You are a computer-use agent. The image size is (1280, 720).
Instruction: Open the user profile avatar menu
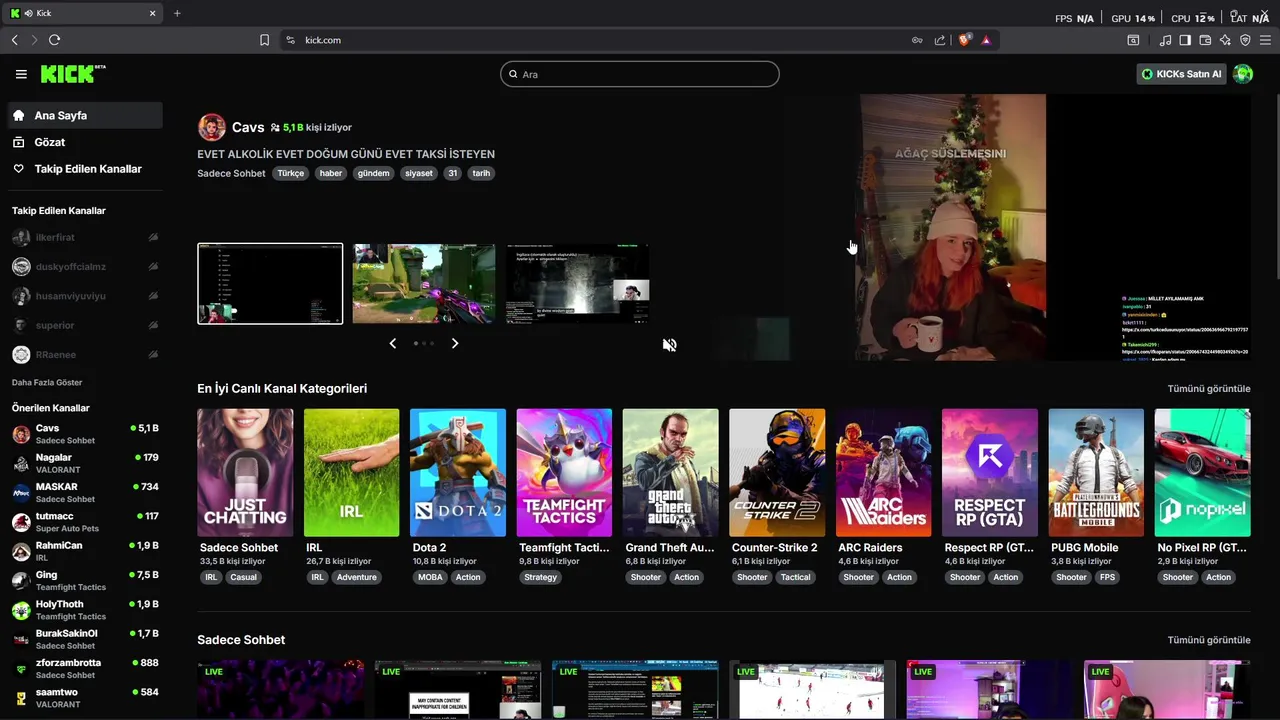[x=1243, y=74]
